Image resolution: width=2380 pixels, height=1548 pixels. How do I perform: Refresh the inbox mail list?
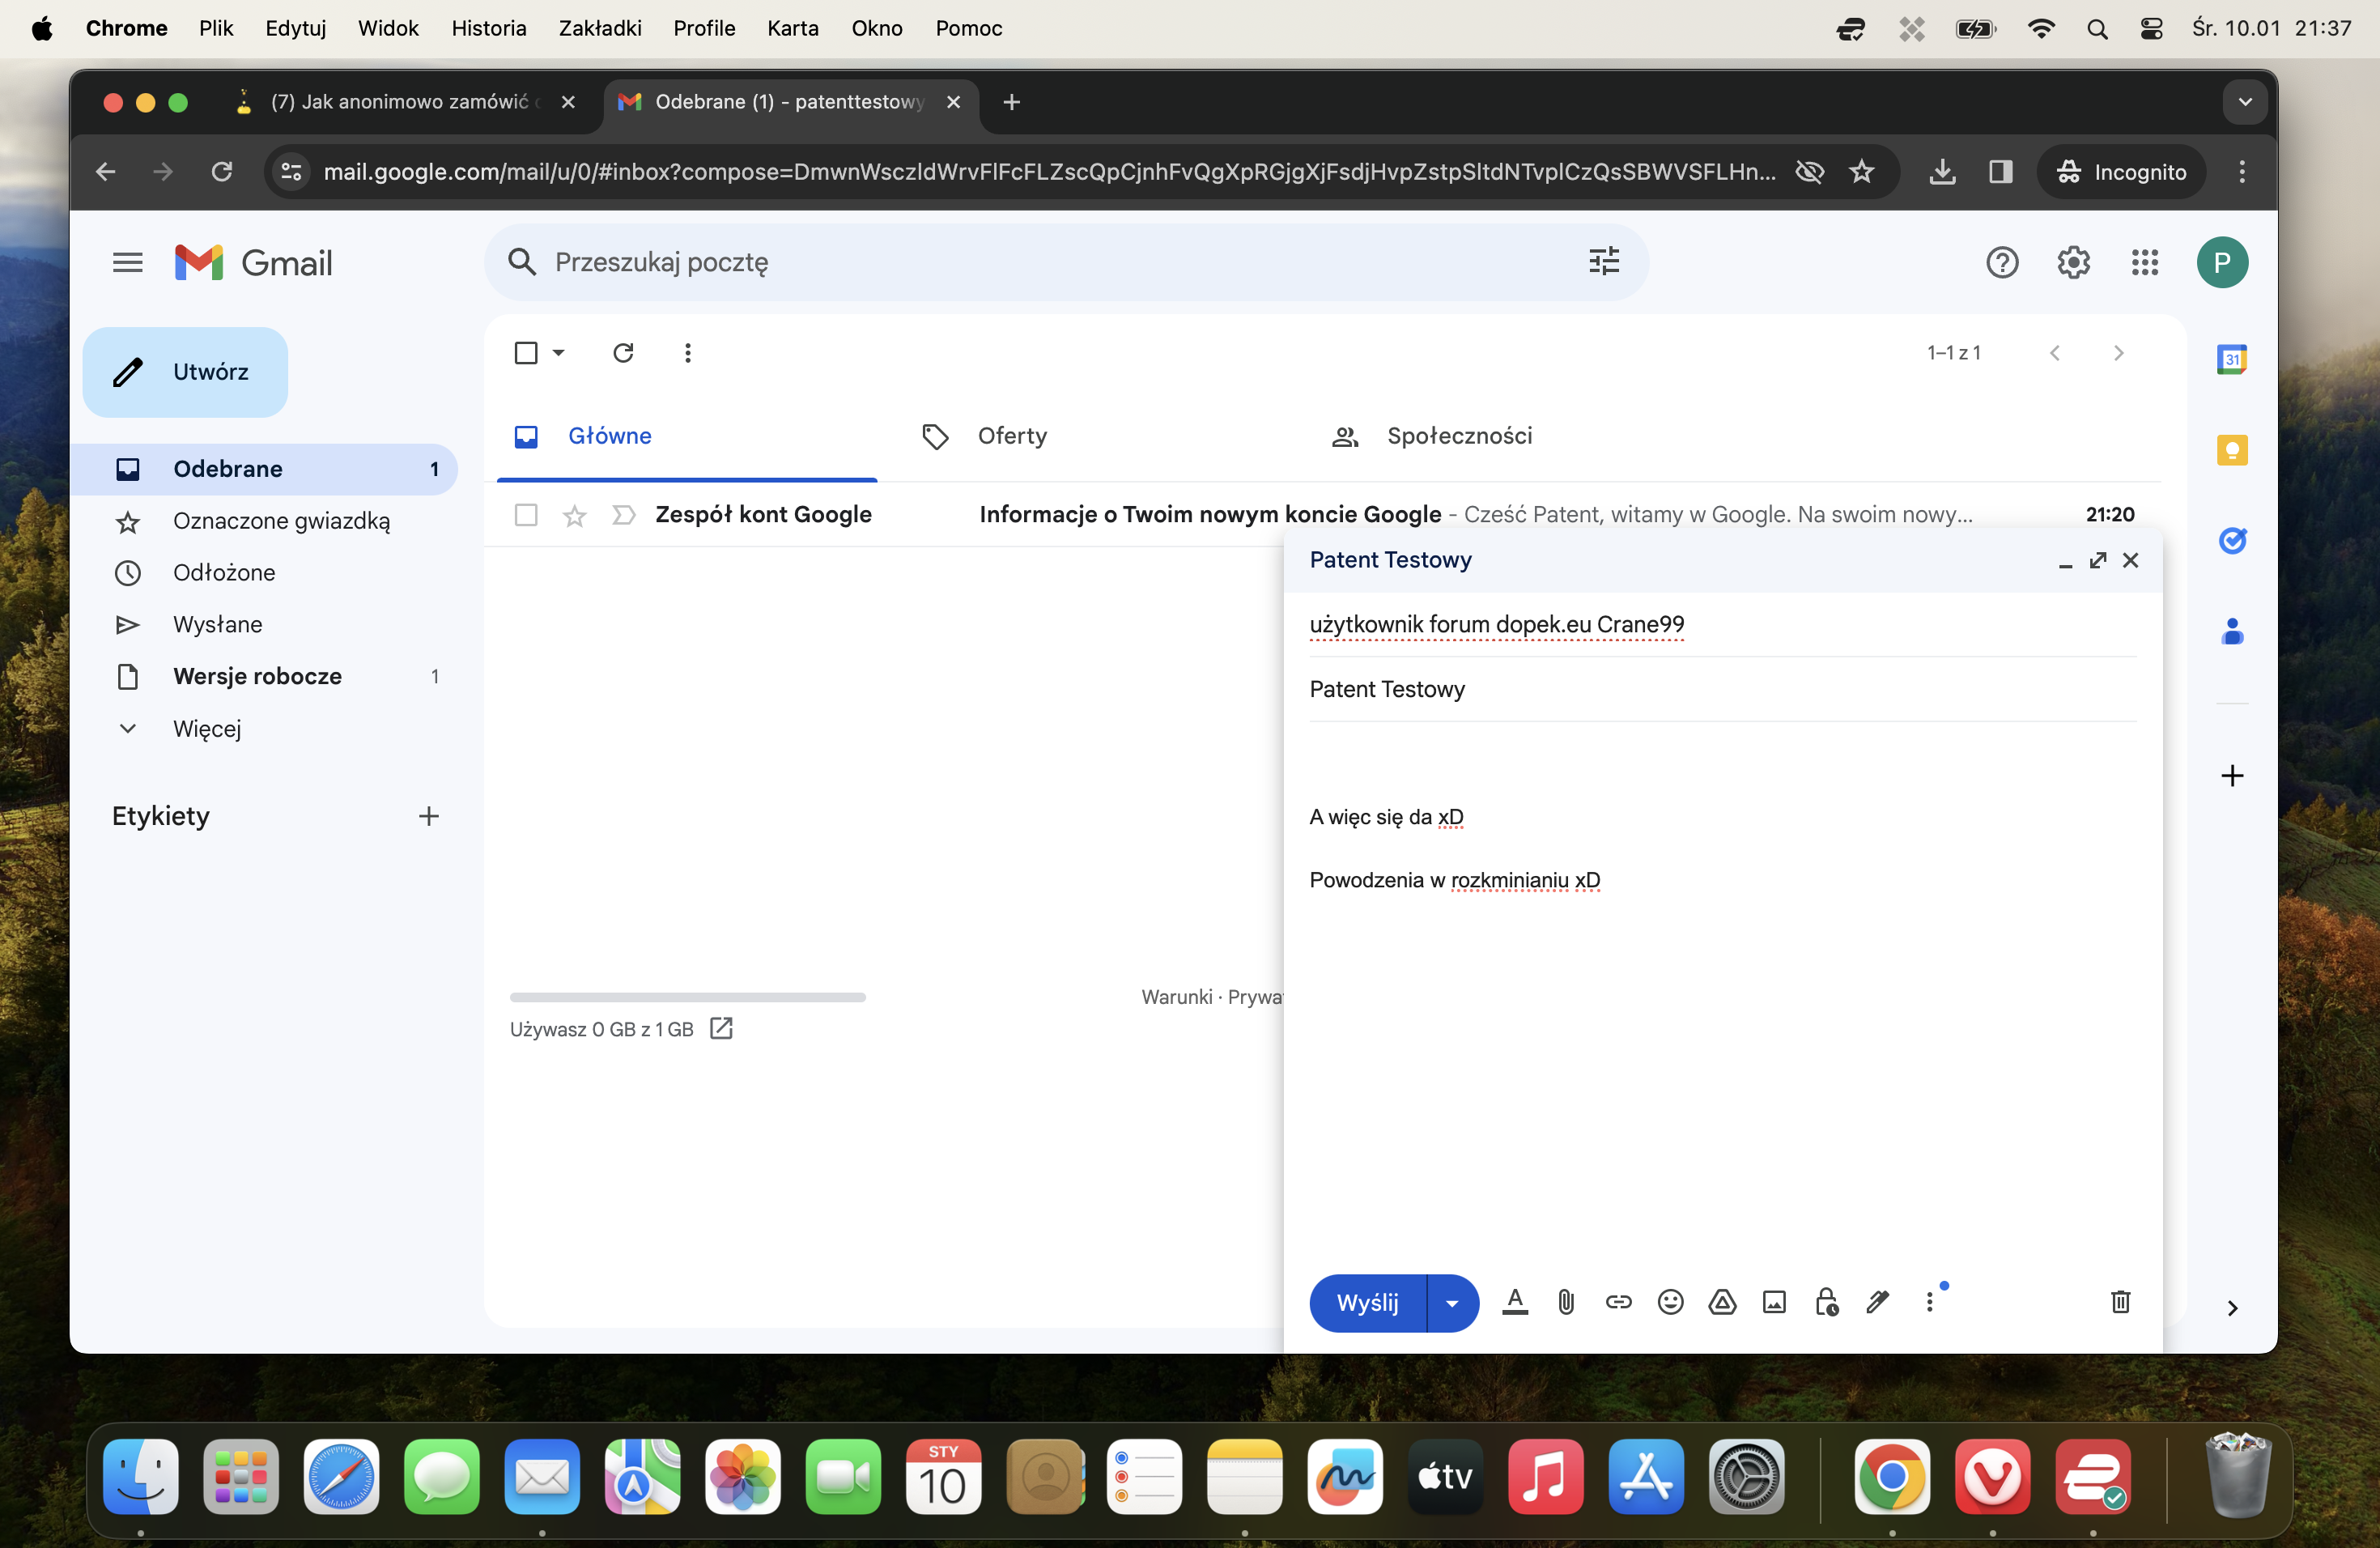pos(623,353)
